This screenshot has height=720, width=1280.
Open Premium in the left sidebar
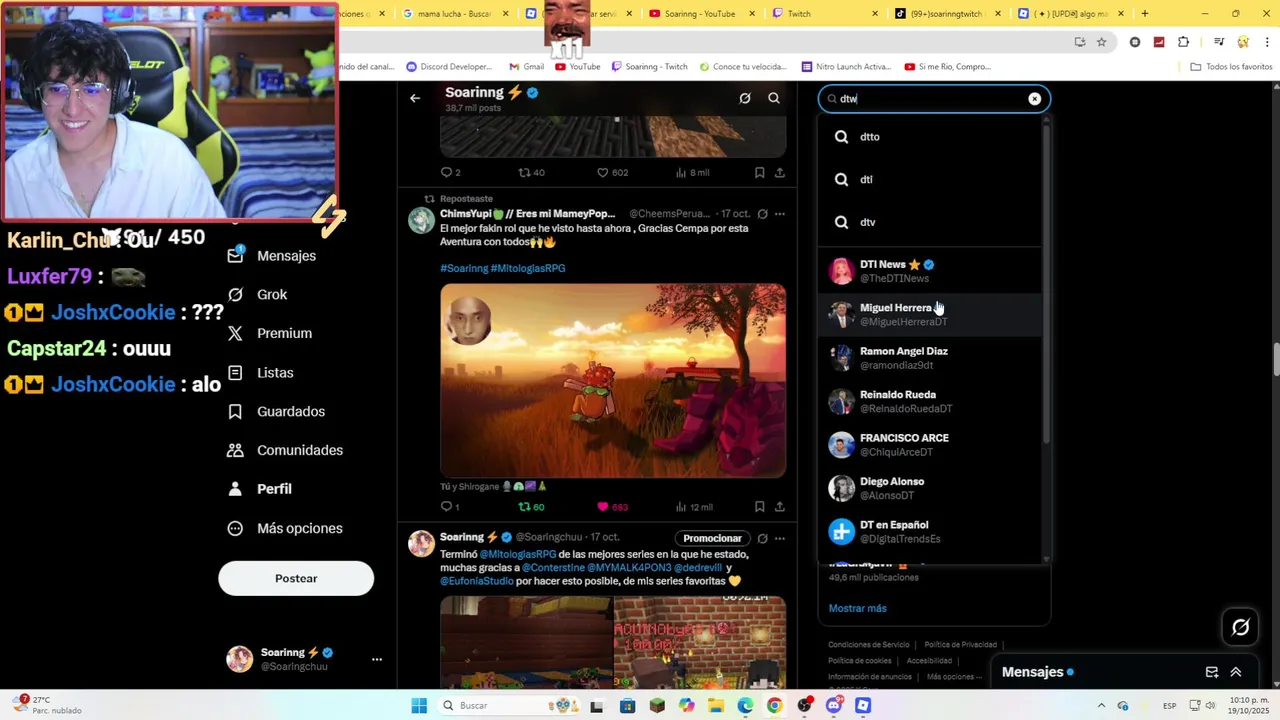[270, 334]
